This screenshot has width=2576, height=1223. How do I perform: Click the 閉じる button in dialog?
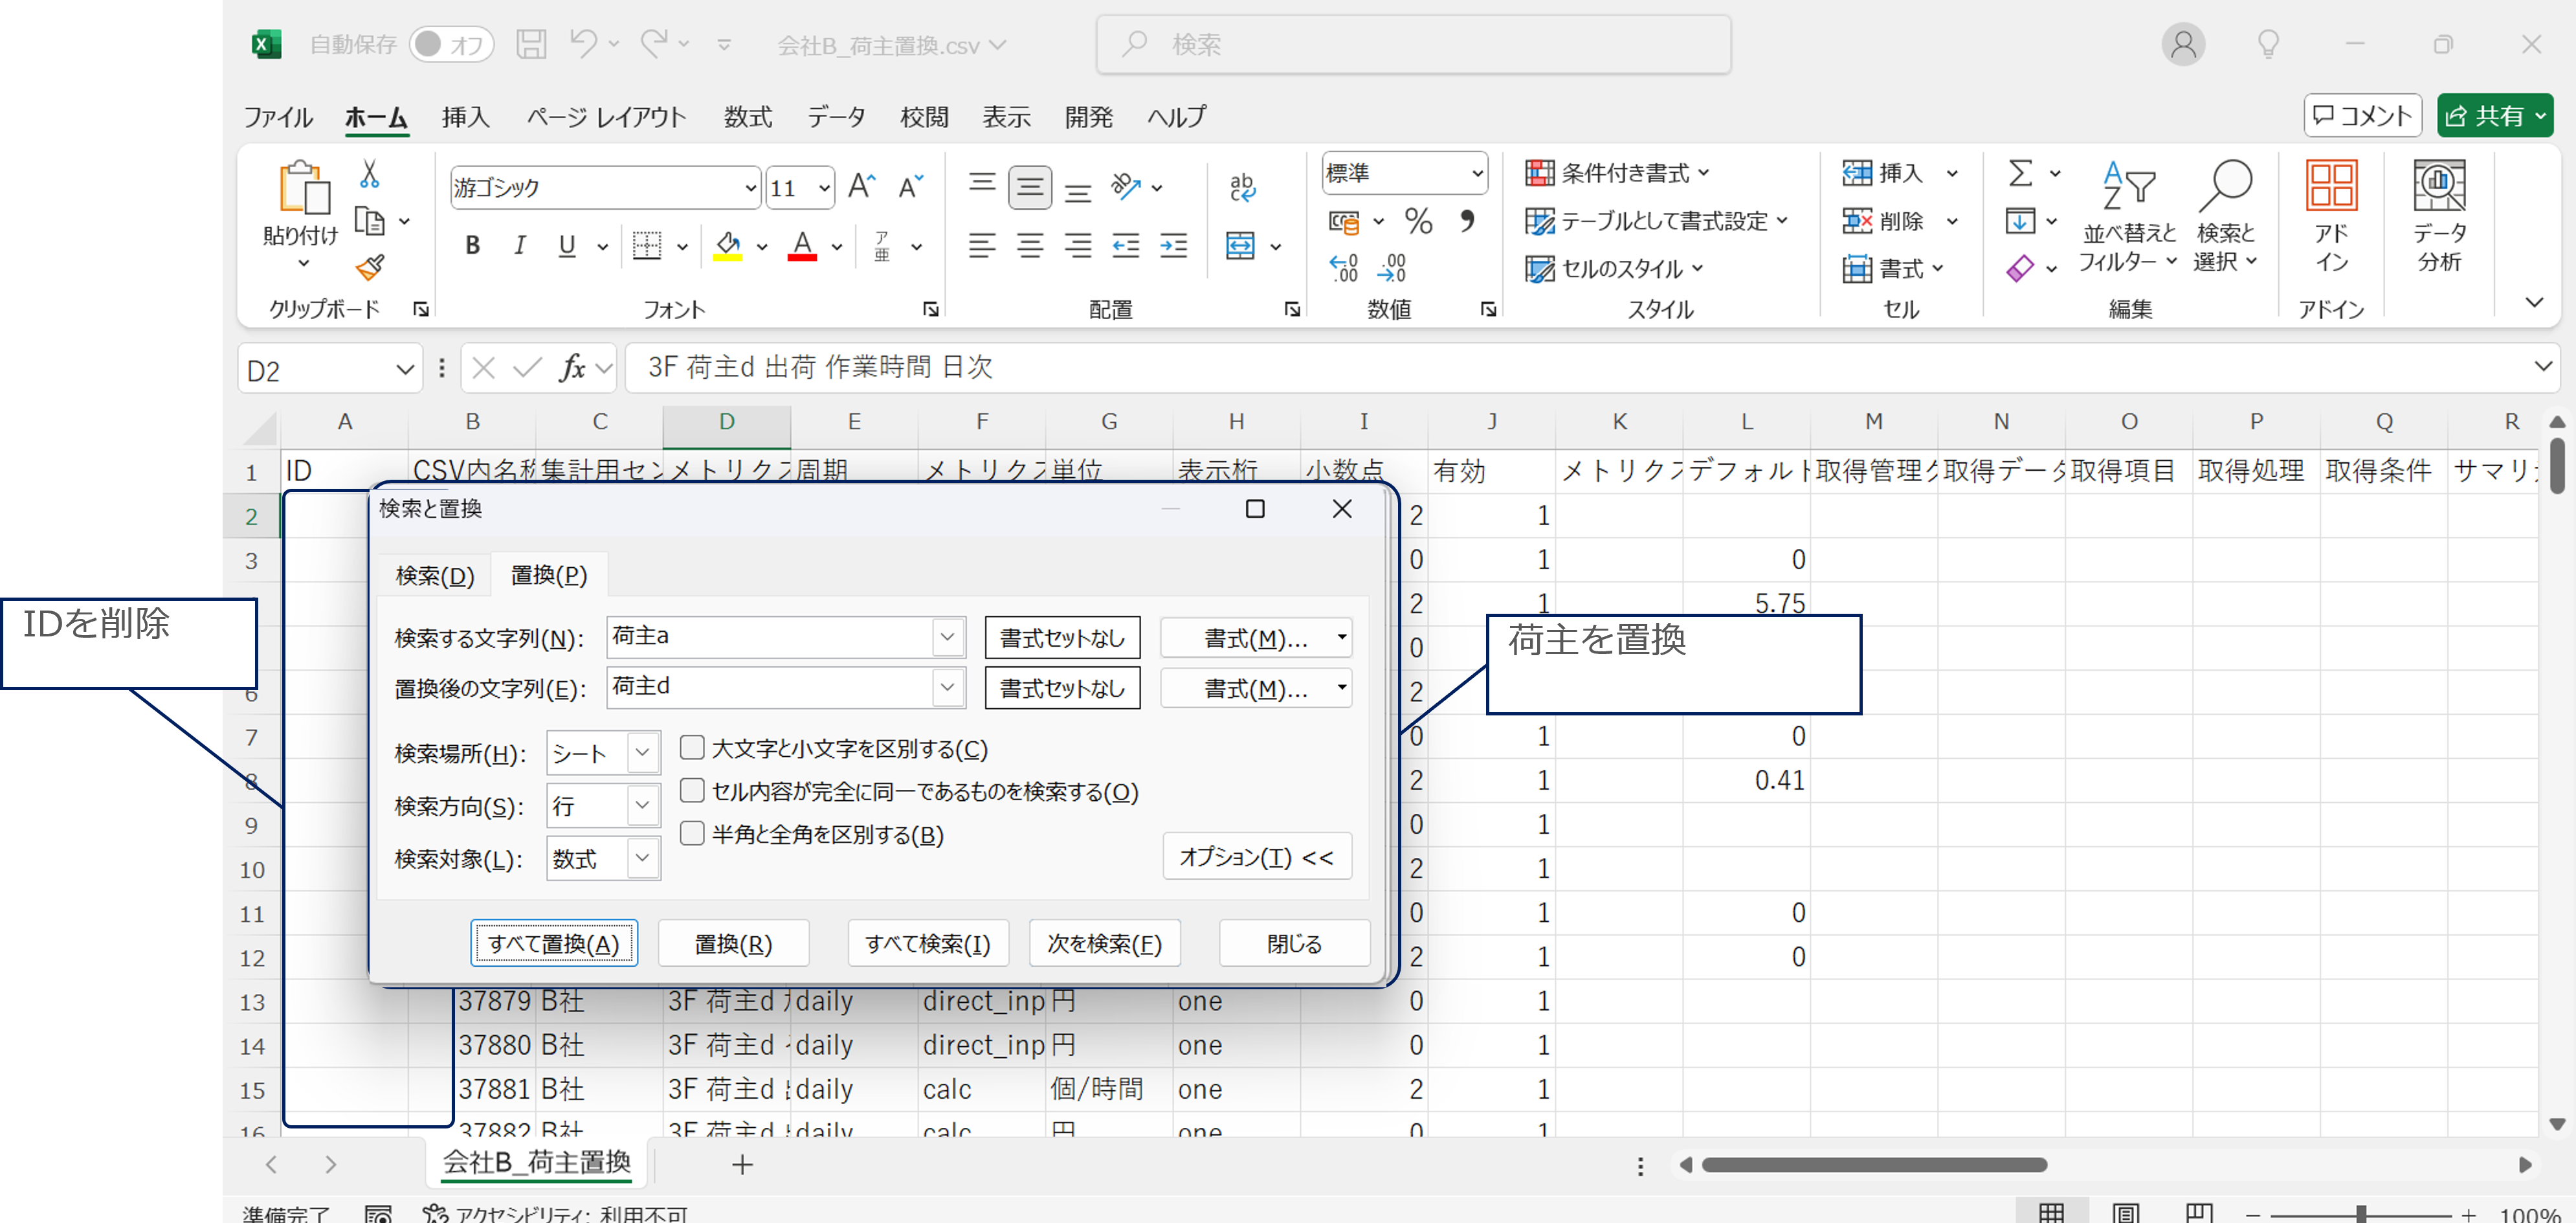coord(1294,943)
